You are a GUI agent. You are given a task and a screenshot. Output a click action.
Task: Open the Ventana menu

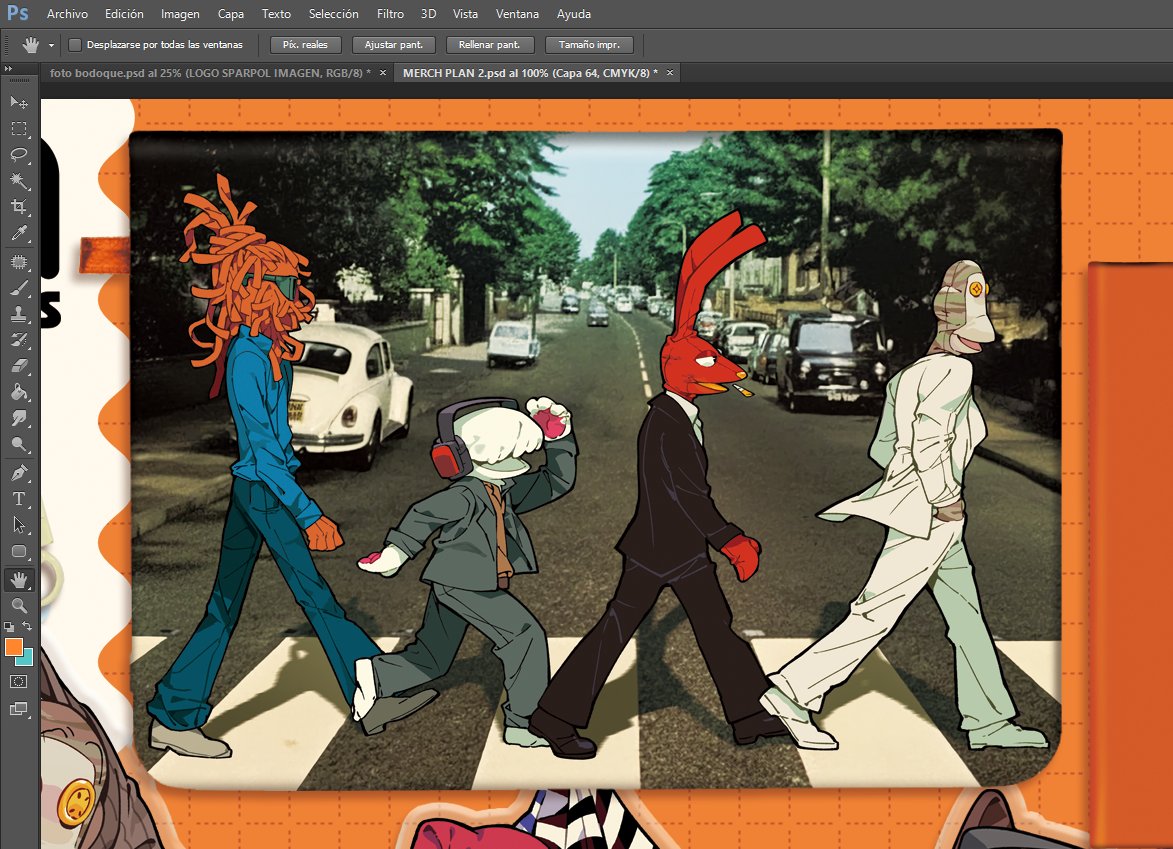[x=517, y=13]
